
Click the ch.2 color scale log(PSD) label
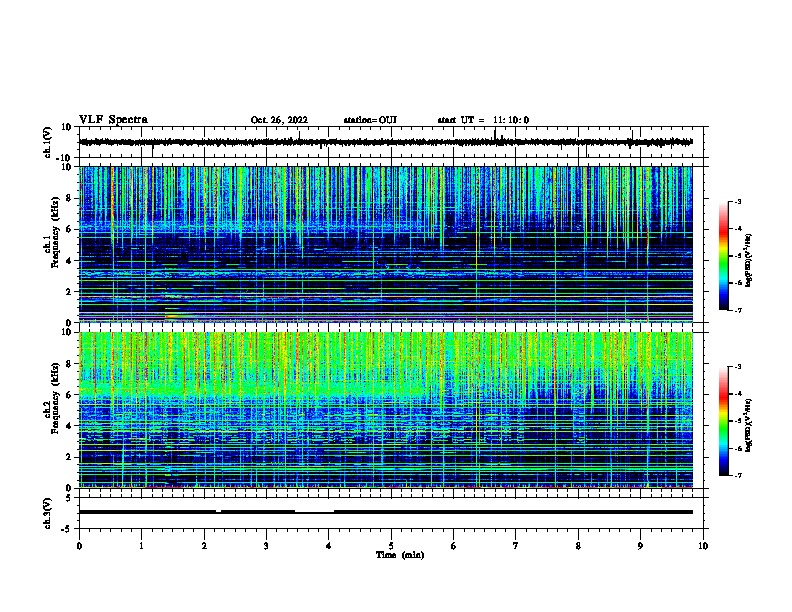coord(749,425)
